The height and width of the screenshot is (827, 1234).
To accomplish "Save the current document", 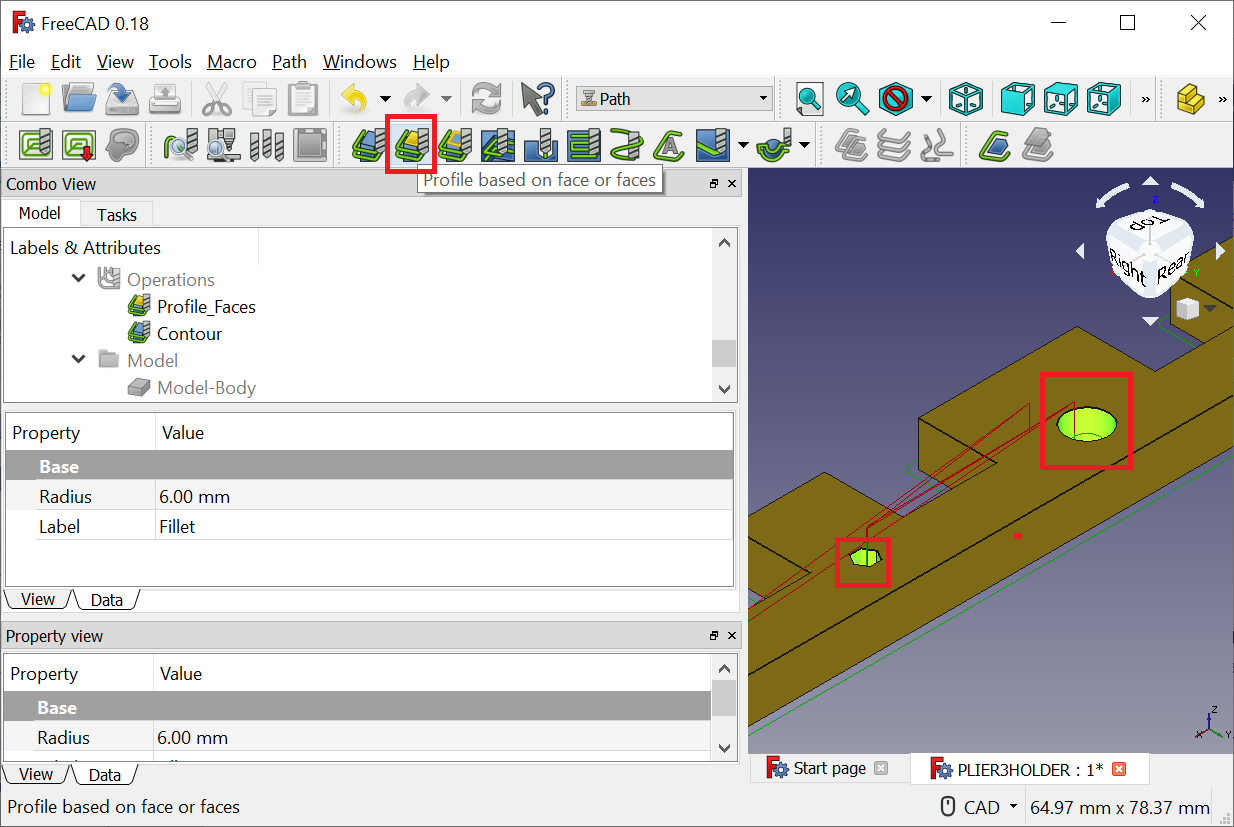I will (121, 98).
